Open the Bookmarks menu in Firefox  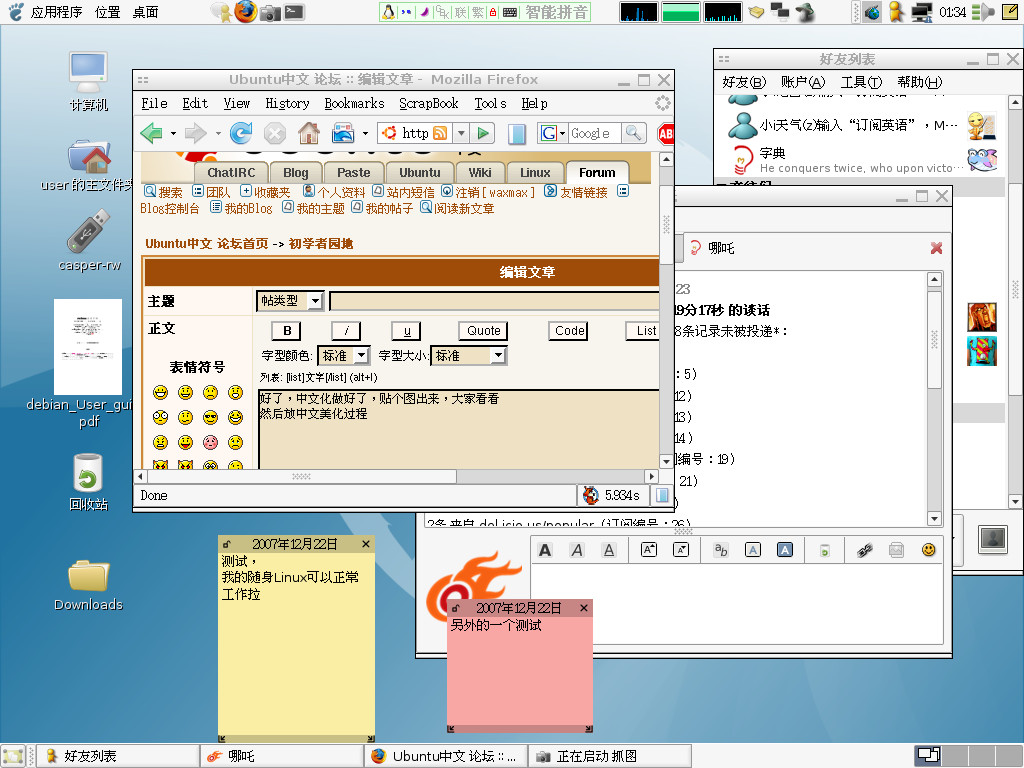pyautogui.click(x=354, y=103)
